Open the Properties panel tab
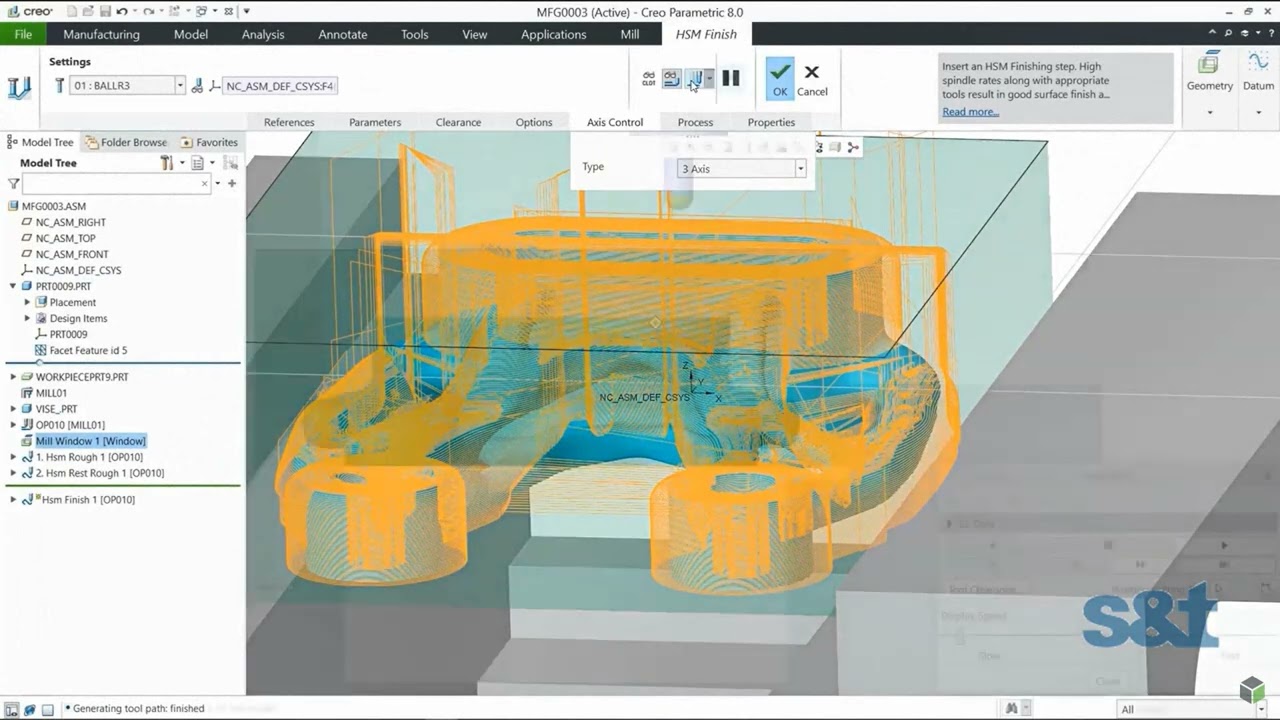 pos(771,122)
